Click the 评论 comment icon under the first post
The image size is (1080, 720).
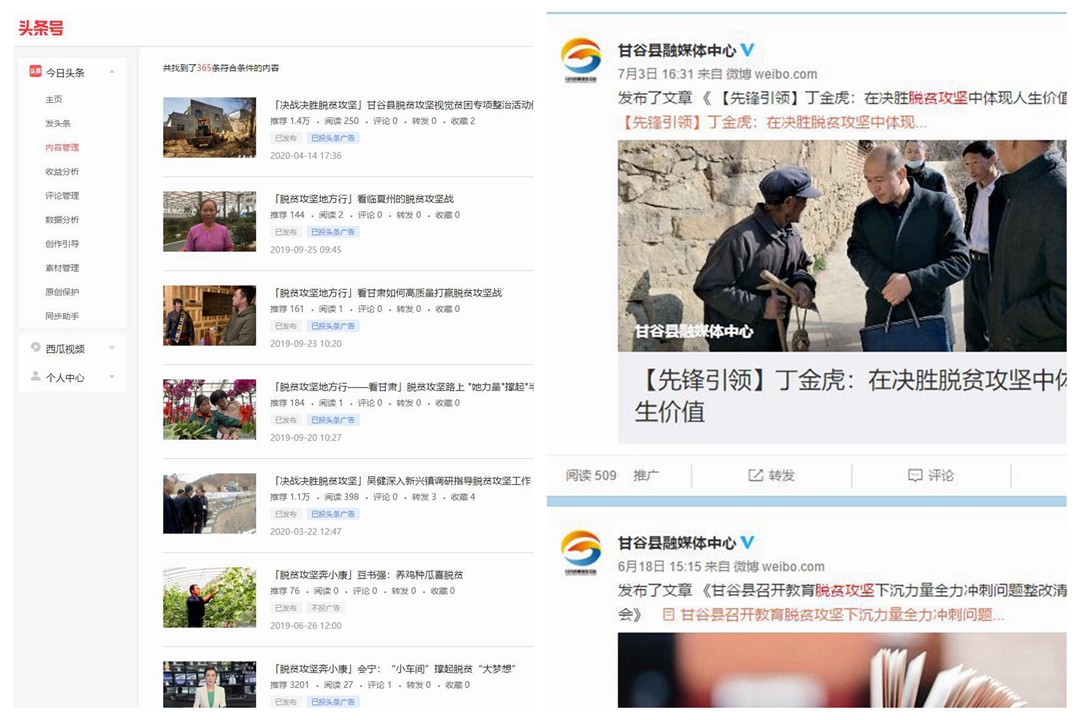pos(915,475)
